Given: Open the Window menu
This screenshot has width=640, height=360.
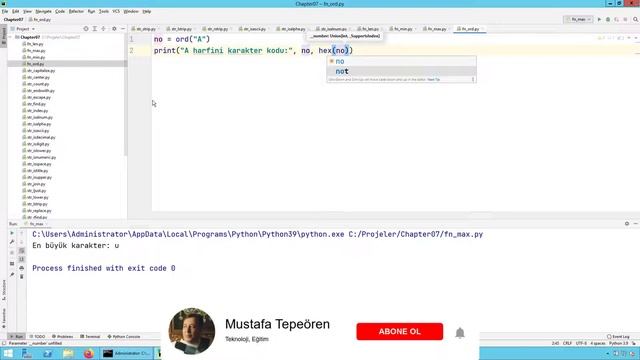Looking at the screenshot, I should click(x=131, y=11).
